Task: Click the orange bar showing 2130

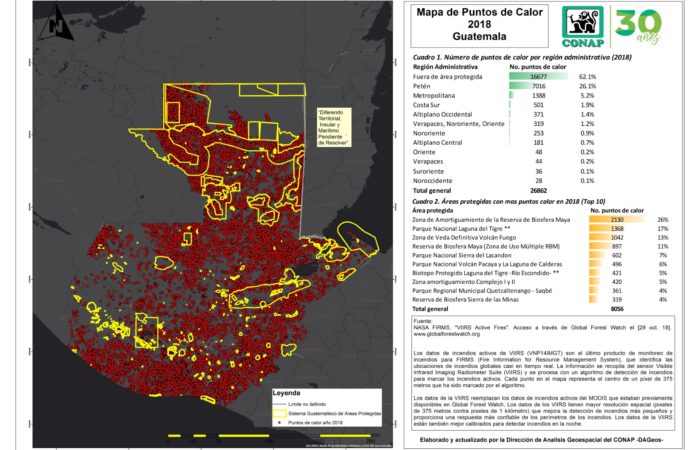Action: coord(617,220)
